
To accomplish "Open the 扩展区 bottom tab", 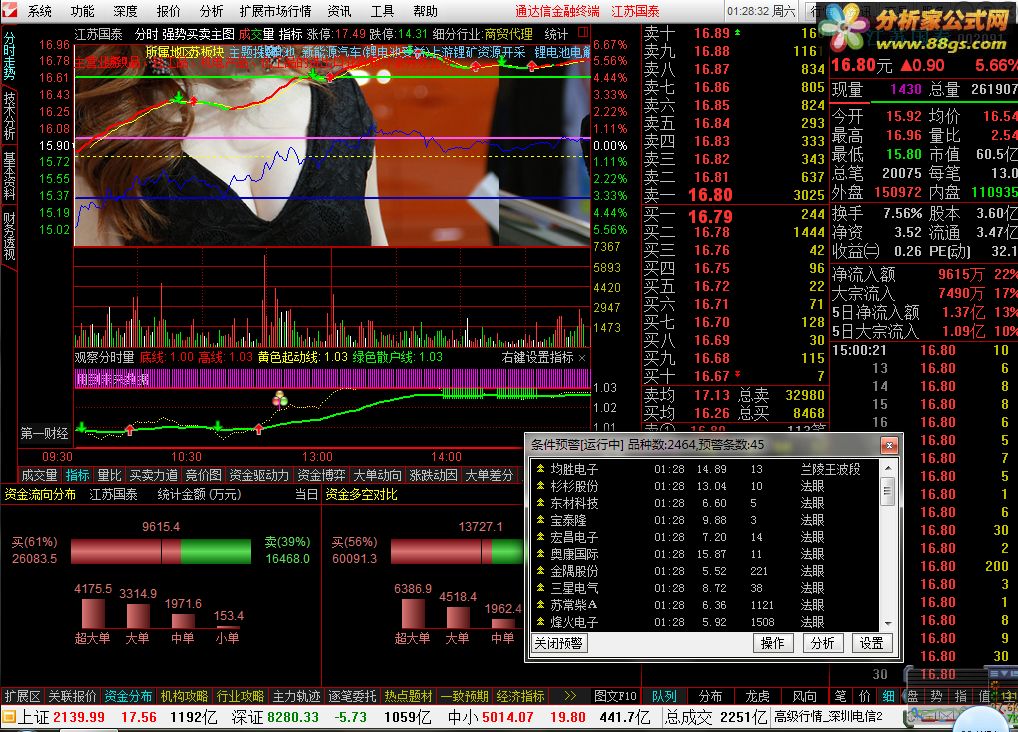I will pyautogui.click(x=22, y=696).
